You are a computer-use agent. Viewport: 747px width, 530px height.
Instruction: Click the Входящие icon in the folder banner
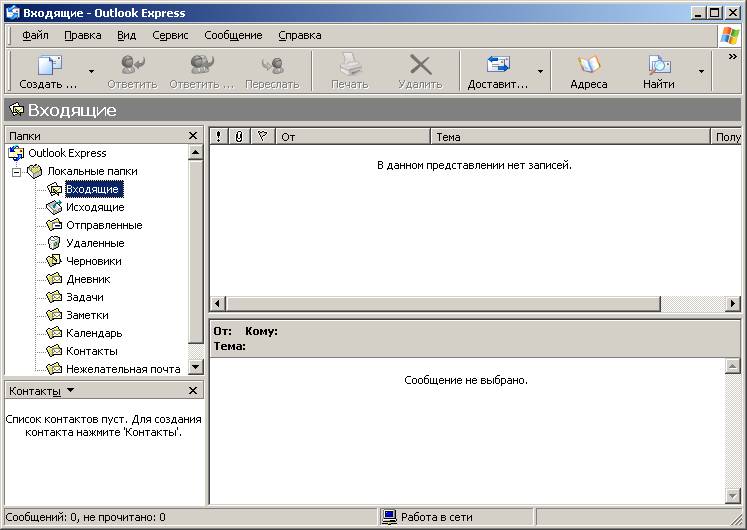(x=17, y=110)
